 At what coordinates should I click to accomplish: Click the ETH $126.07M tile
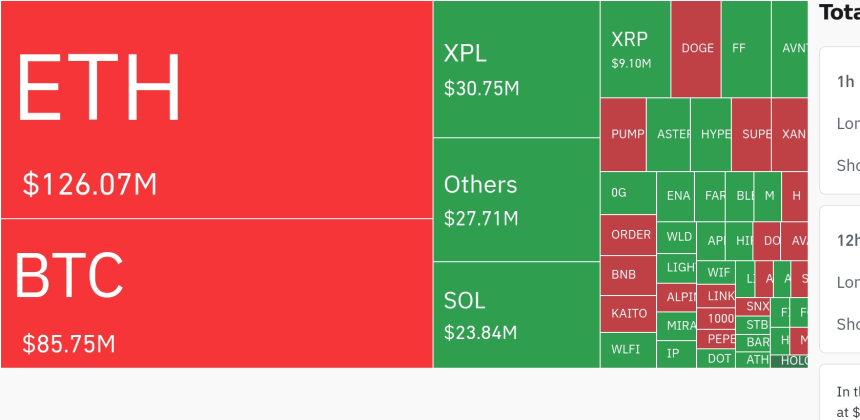[x=216, y=110]
